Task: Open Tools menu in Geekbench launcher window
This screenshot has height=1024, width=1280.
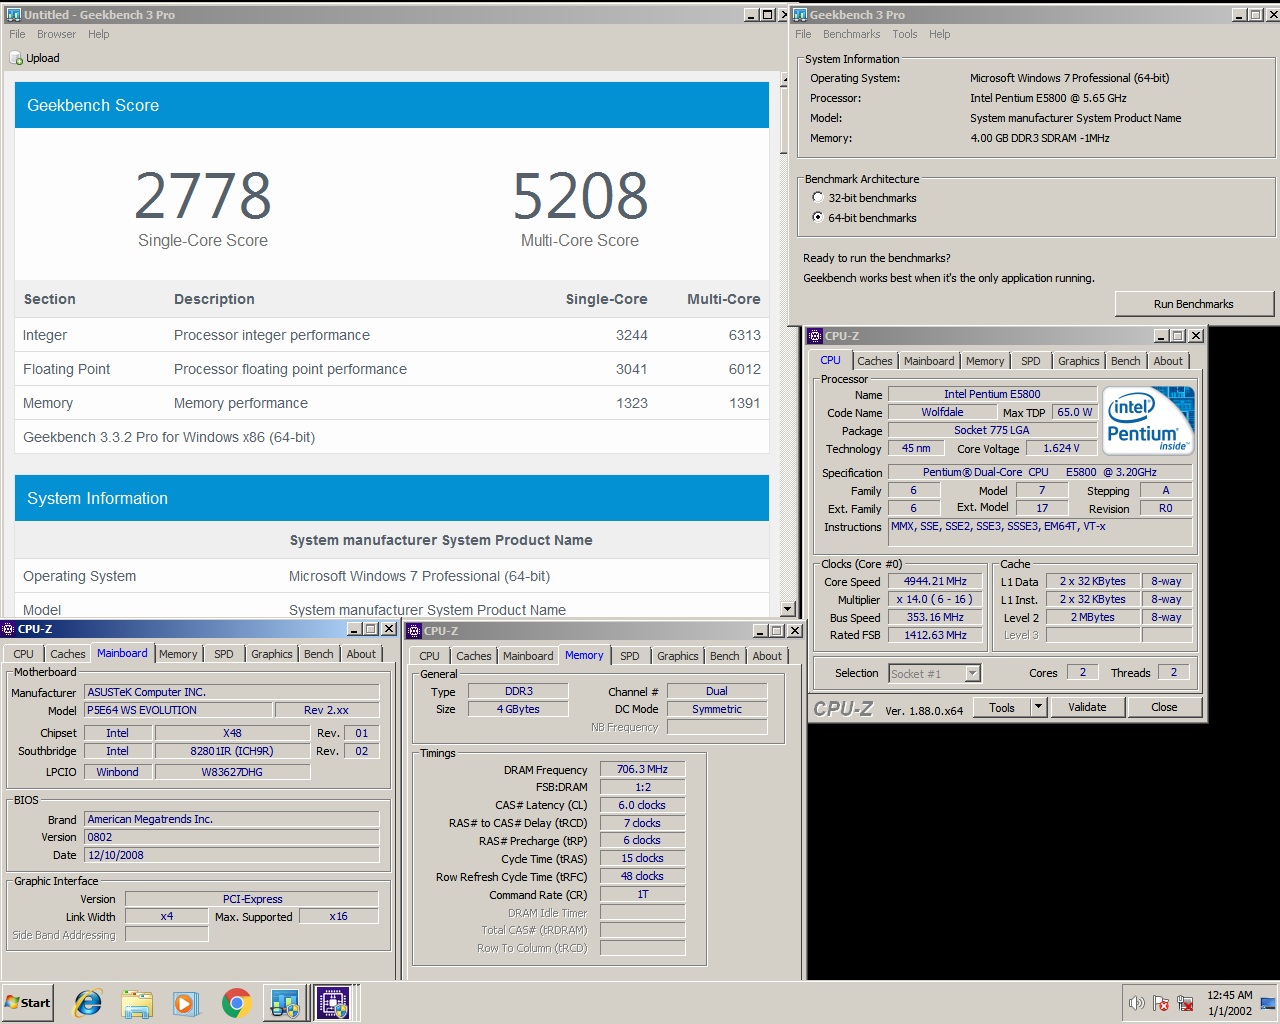Action: [905, 34]
